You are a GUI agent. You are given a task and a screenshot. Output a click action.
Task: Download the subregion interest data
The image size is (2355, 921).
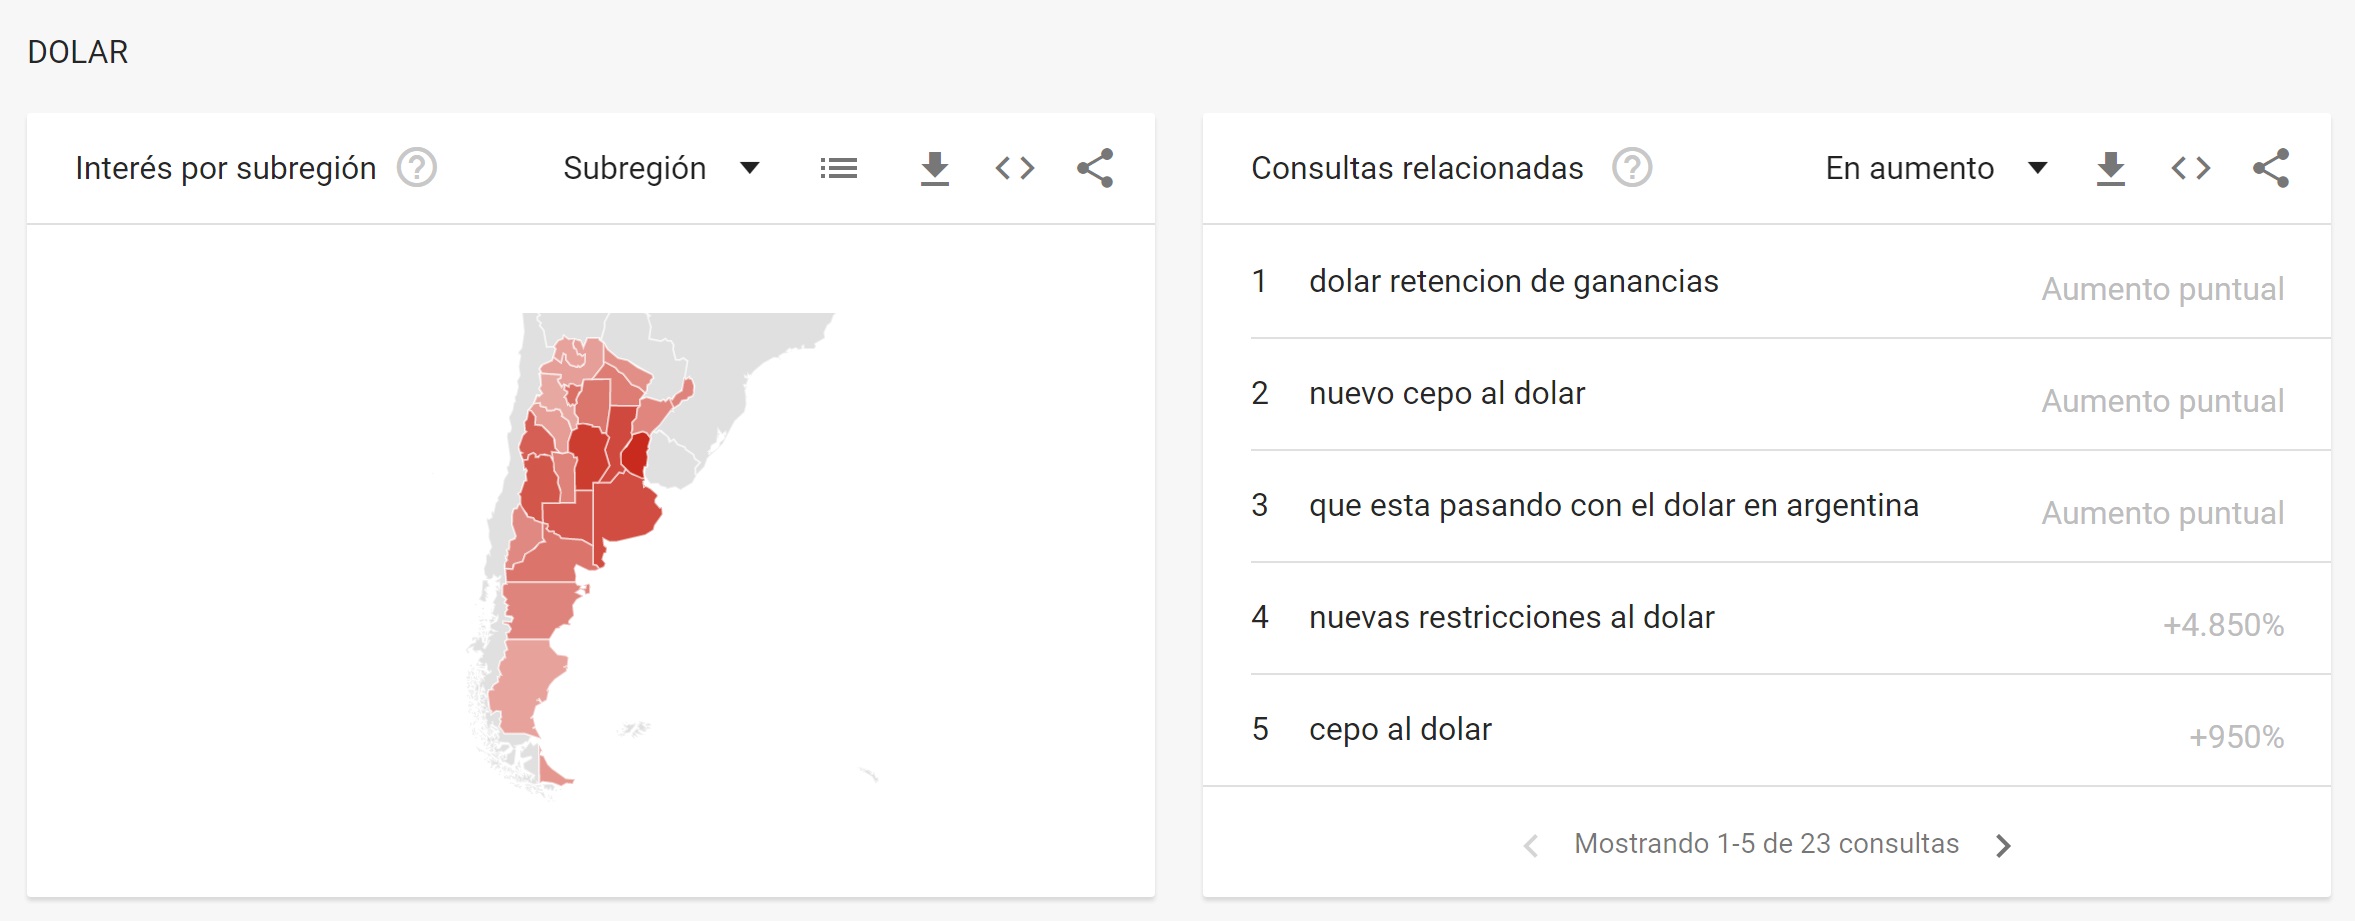click(934, 168)
